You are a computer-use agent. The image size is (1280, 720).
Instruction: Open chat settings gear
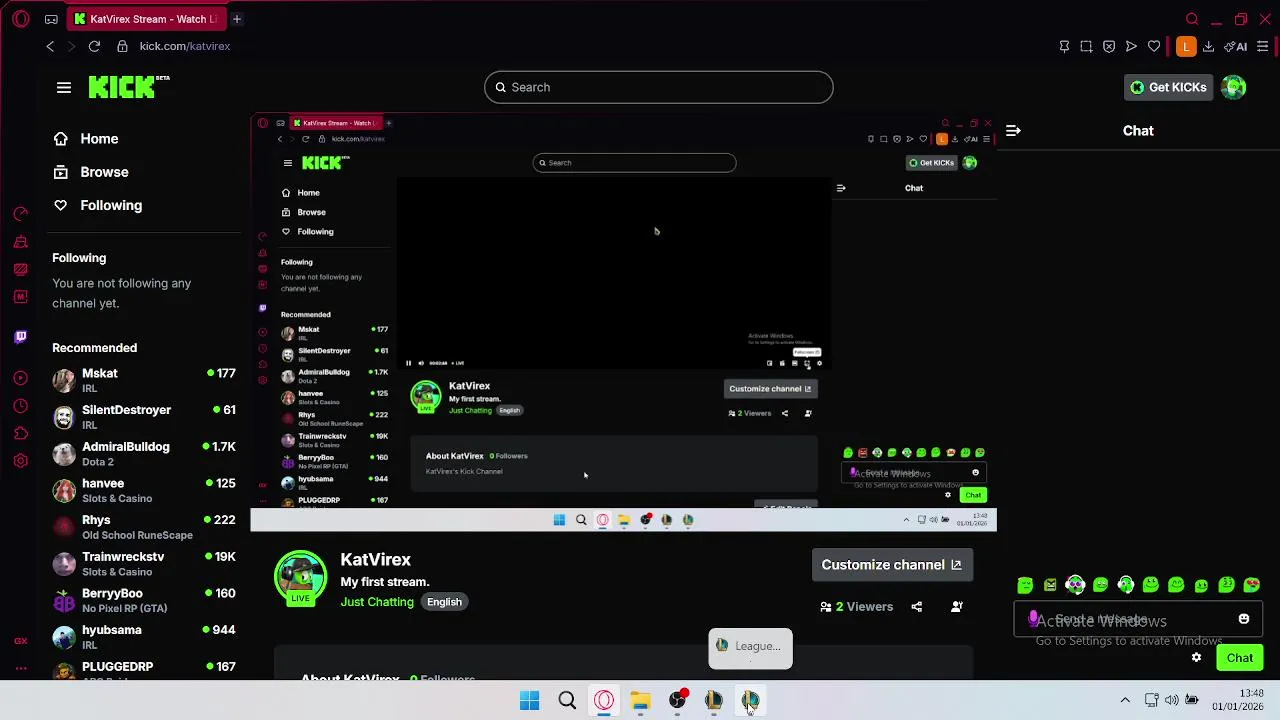pyautogui.click(x=1196, y=658)
